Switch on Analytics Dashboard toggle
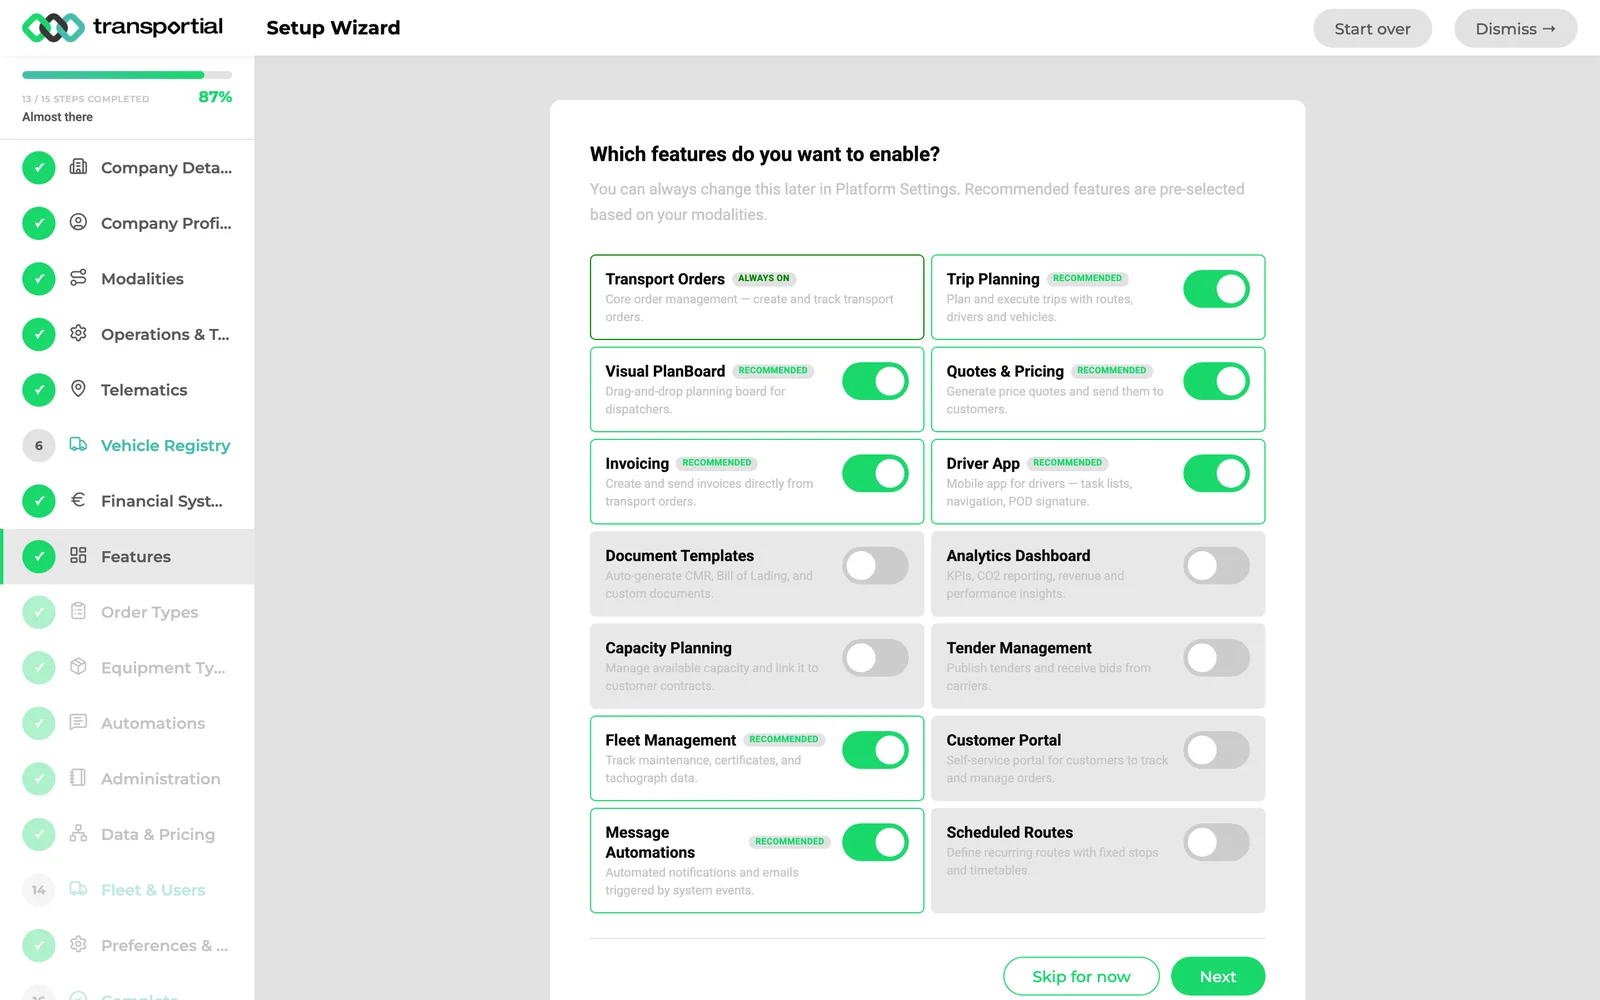The width and height of the screenshot is (1600, 1000). click(x=1216, y=566)
